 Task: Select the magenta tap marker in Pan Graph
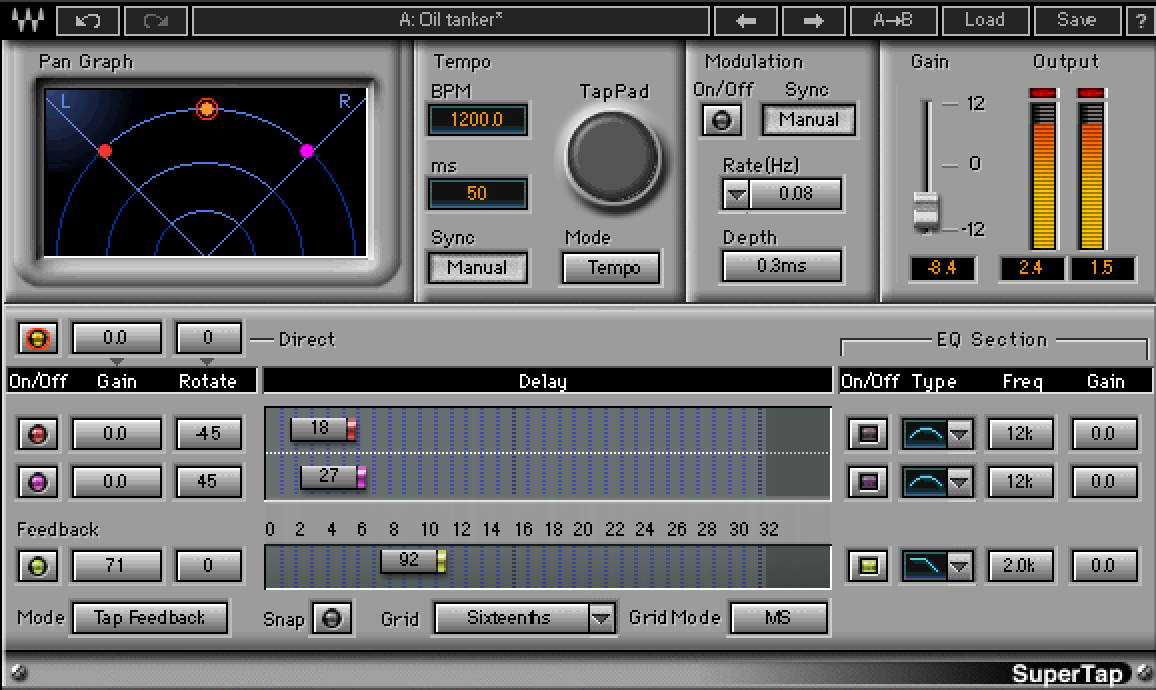pyautogui.click(x=307, y=151)
